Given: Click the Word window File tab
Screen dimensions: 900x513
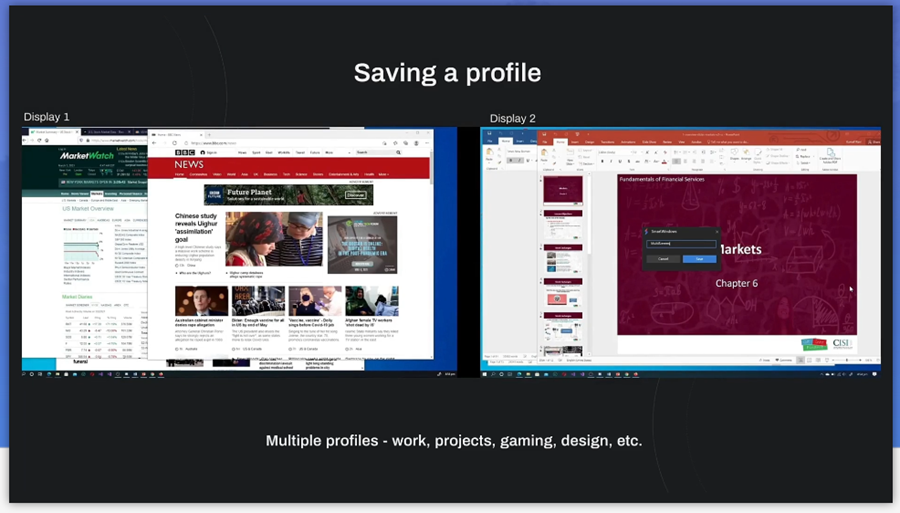Looking at the screenshot, I should 489,141.
